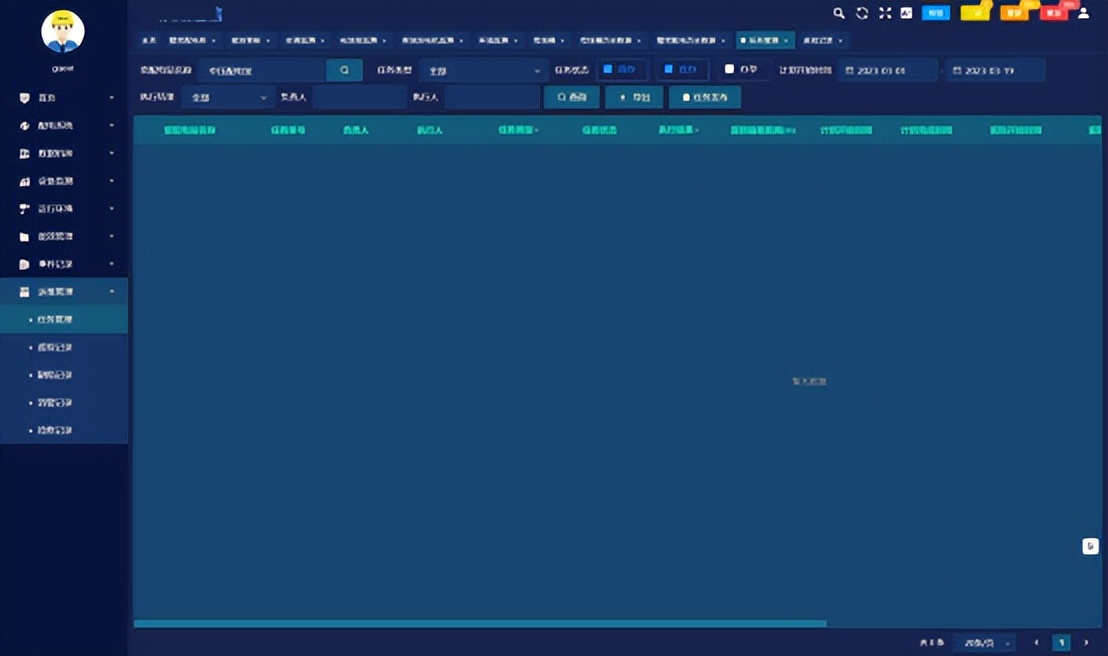Click the export button next to query

coord(634,97)
